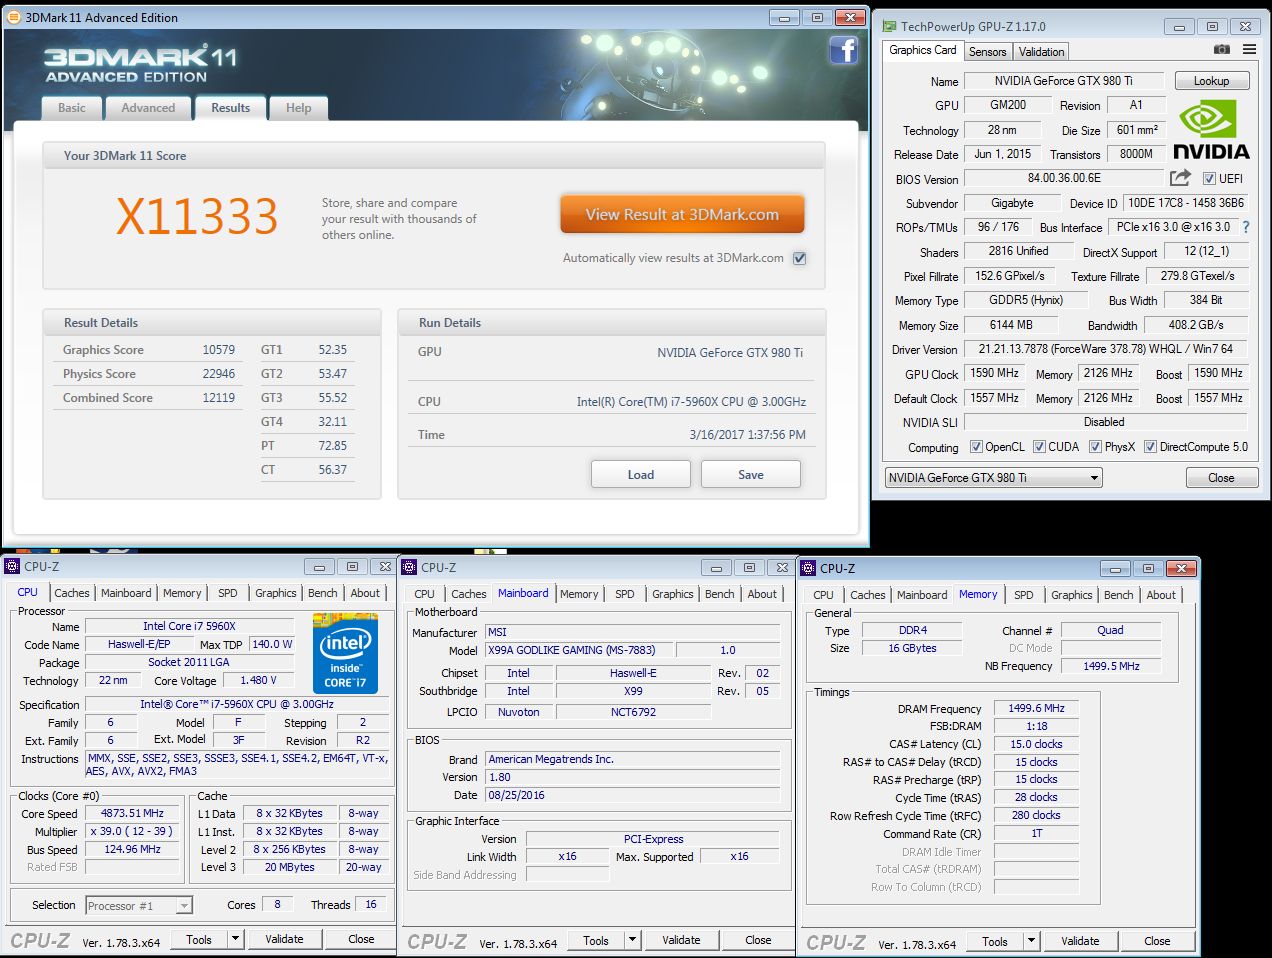This screenshot has width=1272, height=958.
Task: Toggle the PhysX computing checkbox
Action: 1095,447
